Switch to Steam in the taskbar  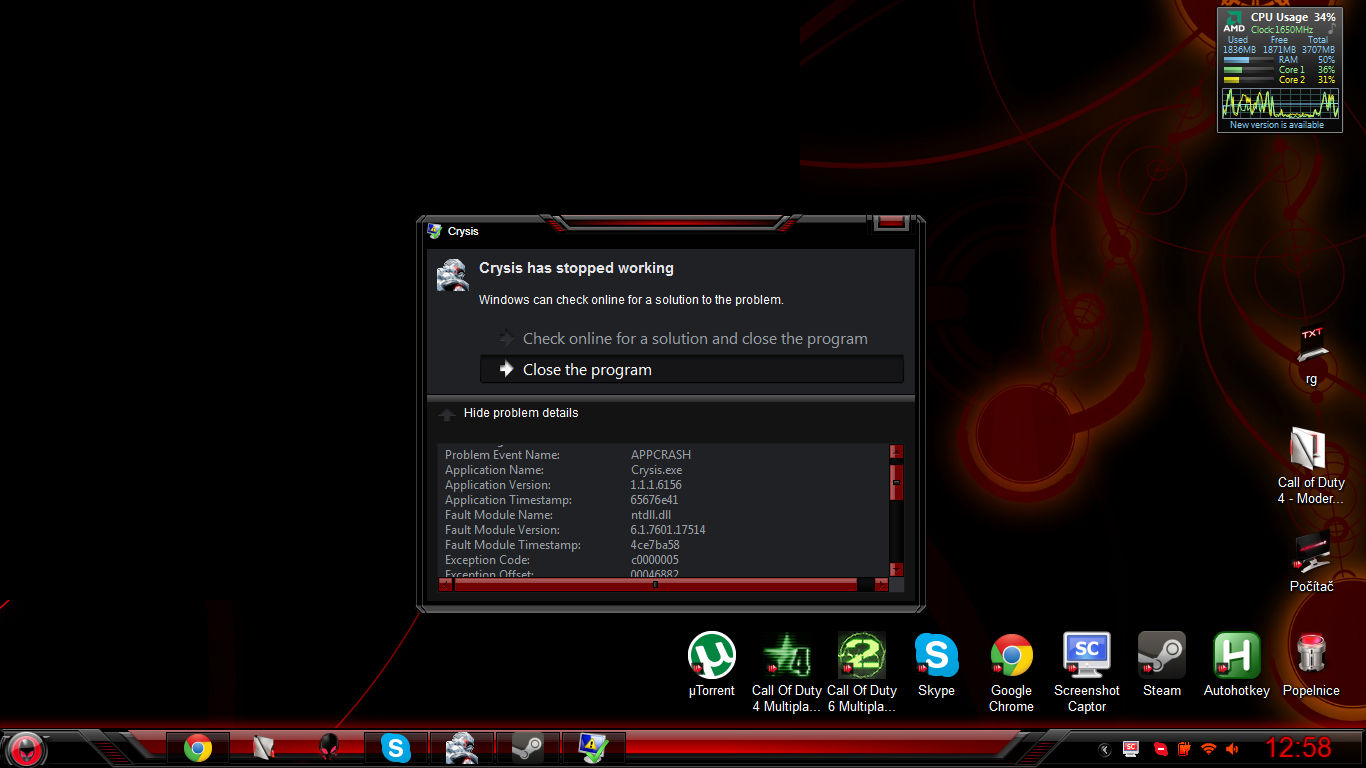(528, 748)
